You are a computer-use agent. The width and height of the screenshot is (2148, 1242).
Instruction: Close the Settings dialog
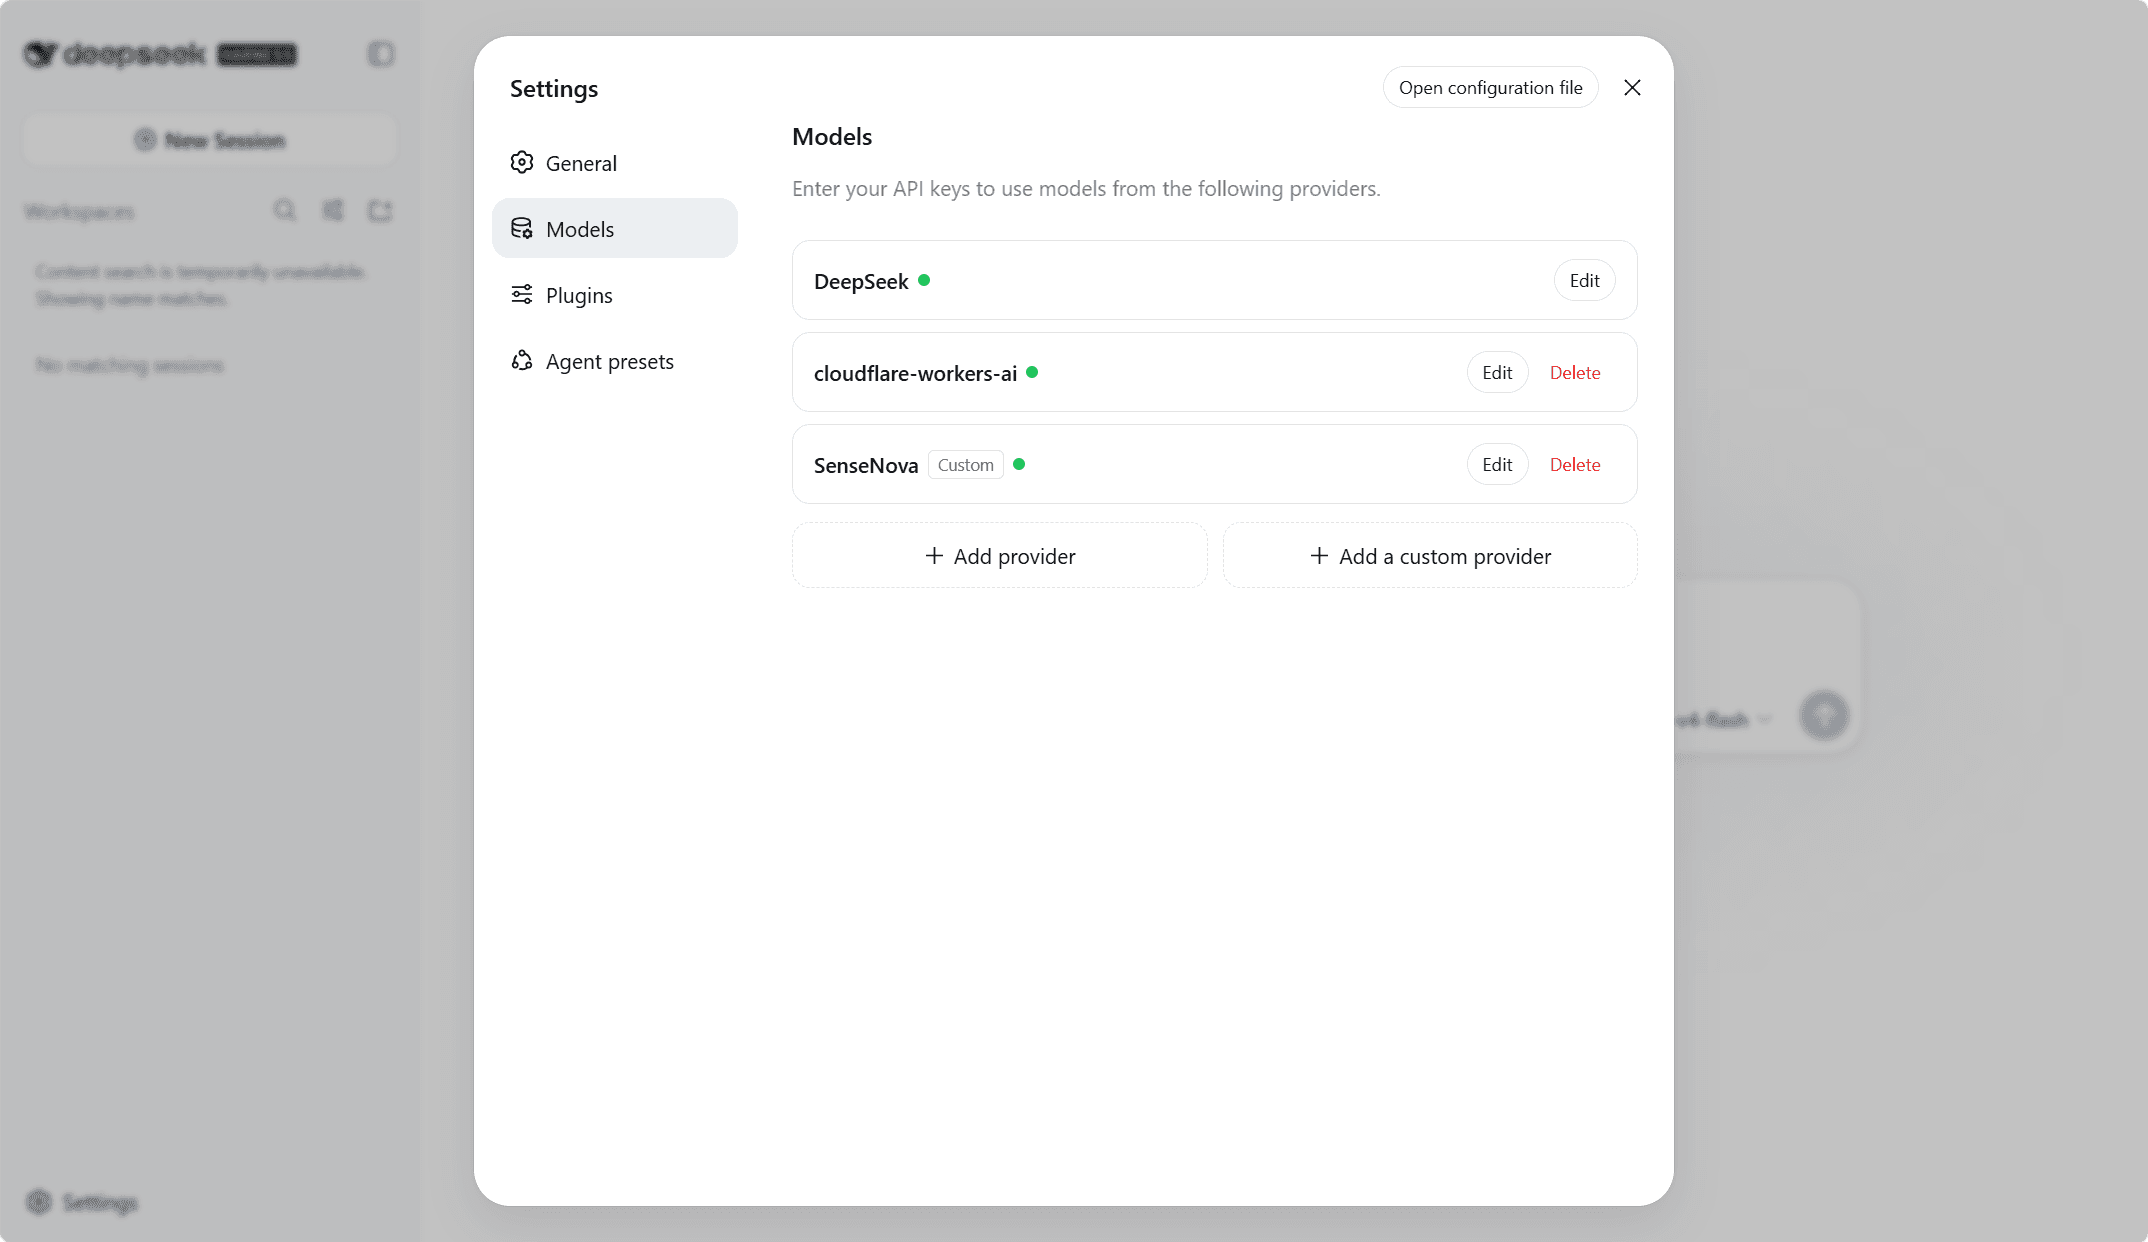click(x=1632, y=88)
